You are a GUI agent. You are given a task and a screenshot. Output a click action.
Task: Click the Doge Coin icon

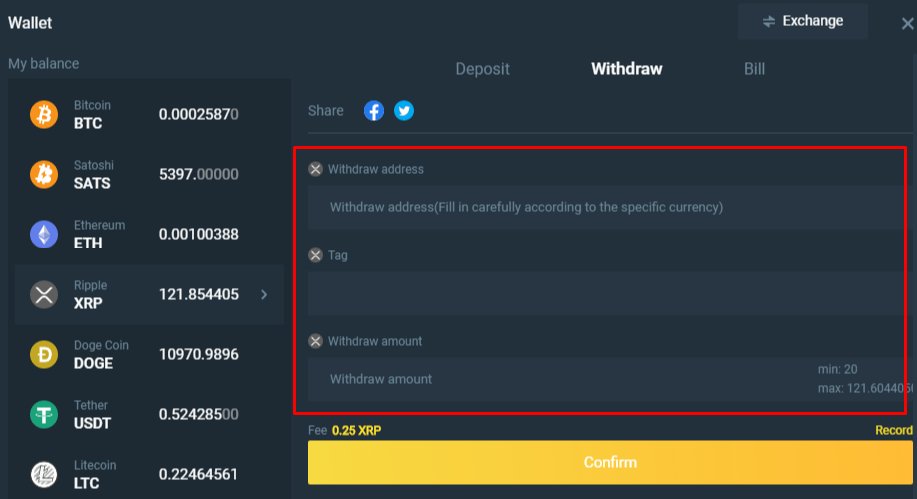point(44,354)
